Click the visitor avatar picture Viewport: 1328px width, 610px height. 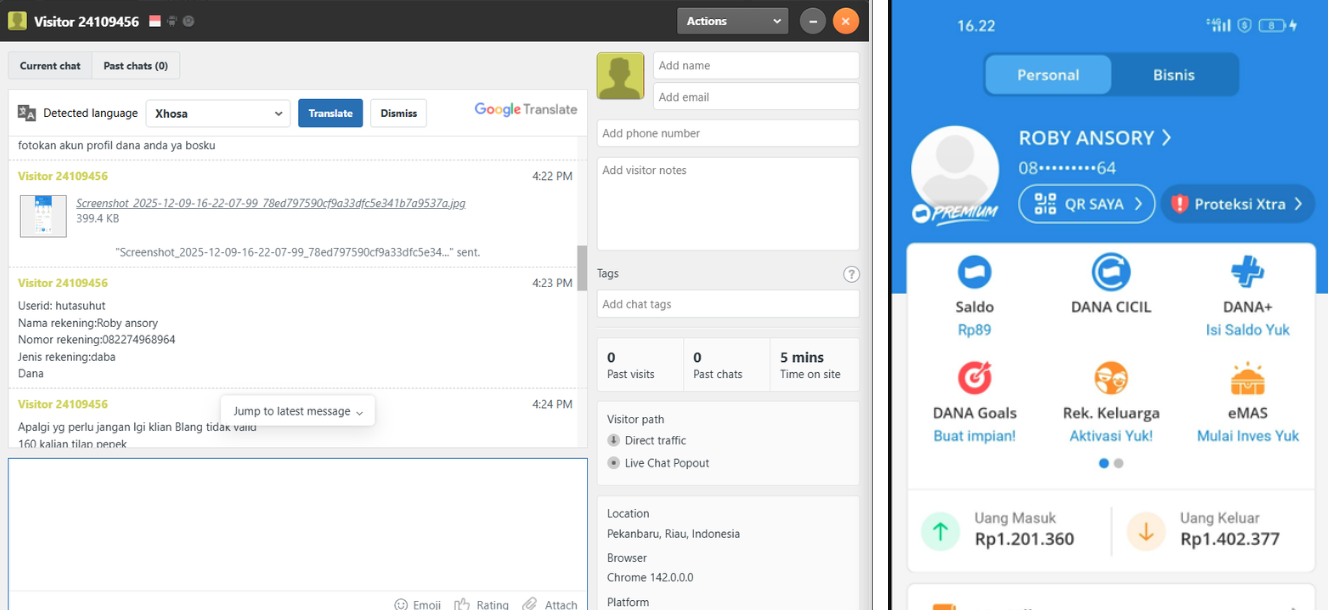621,76
